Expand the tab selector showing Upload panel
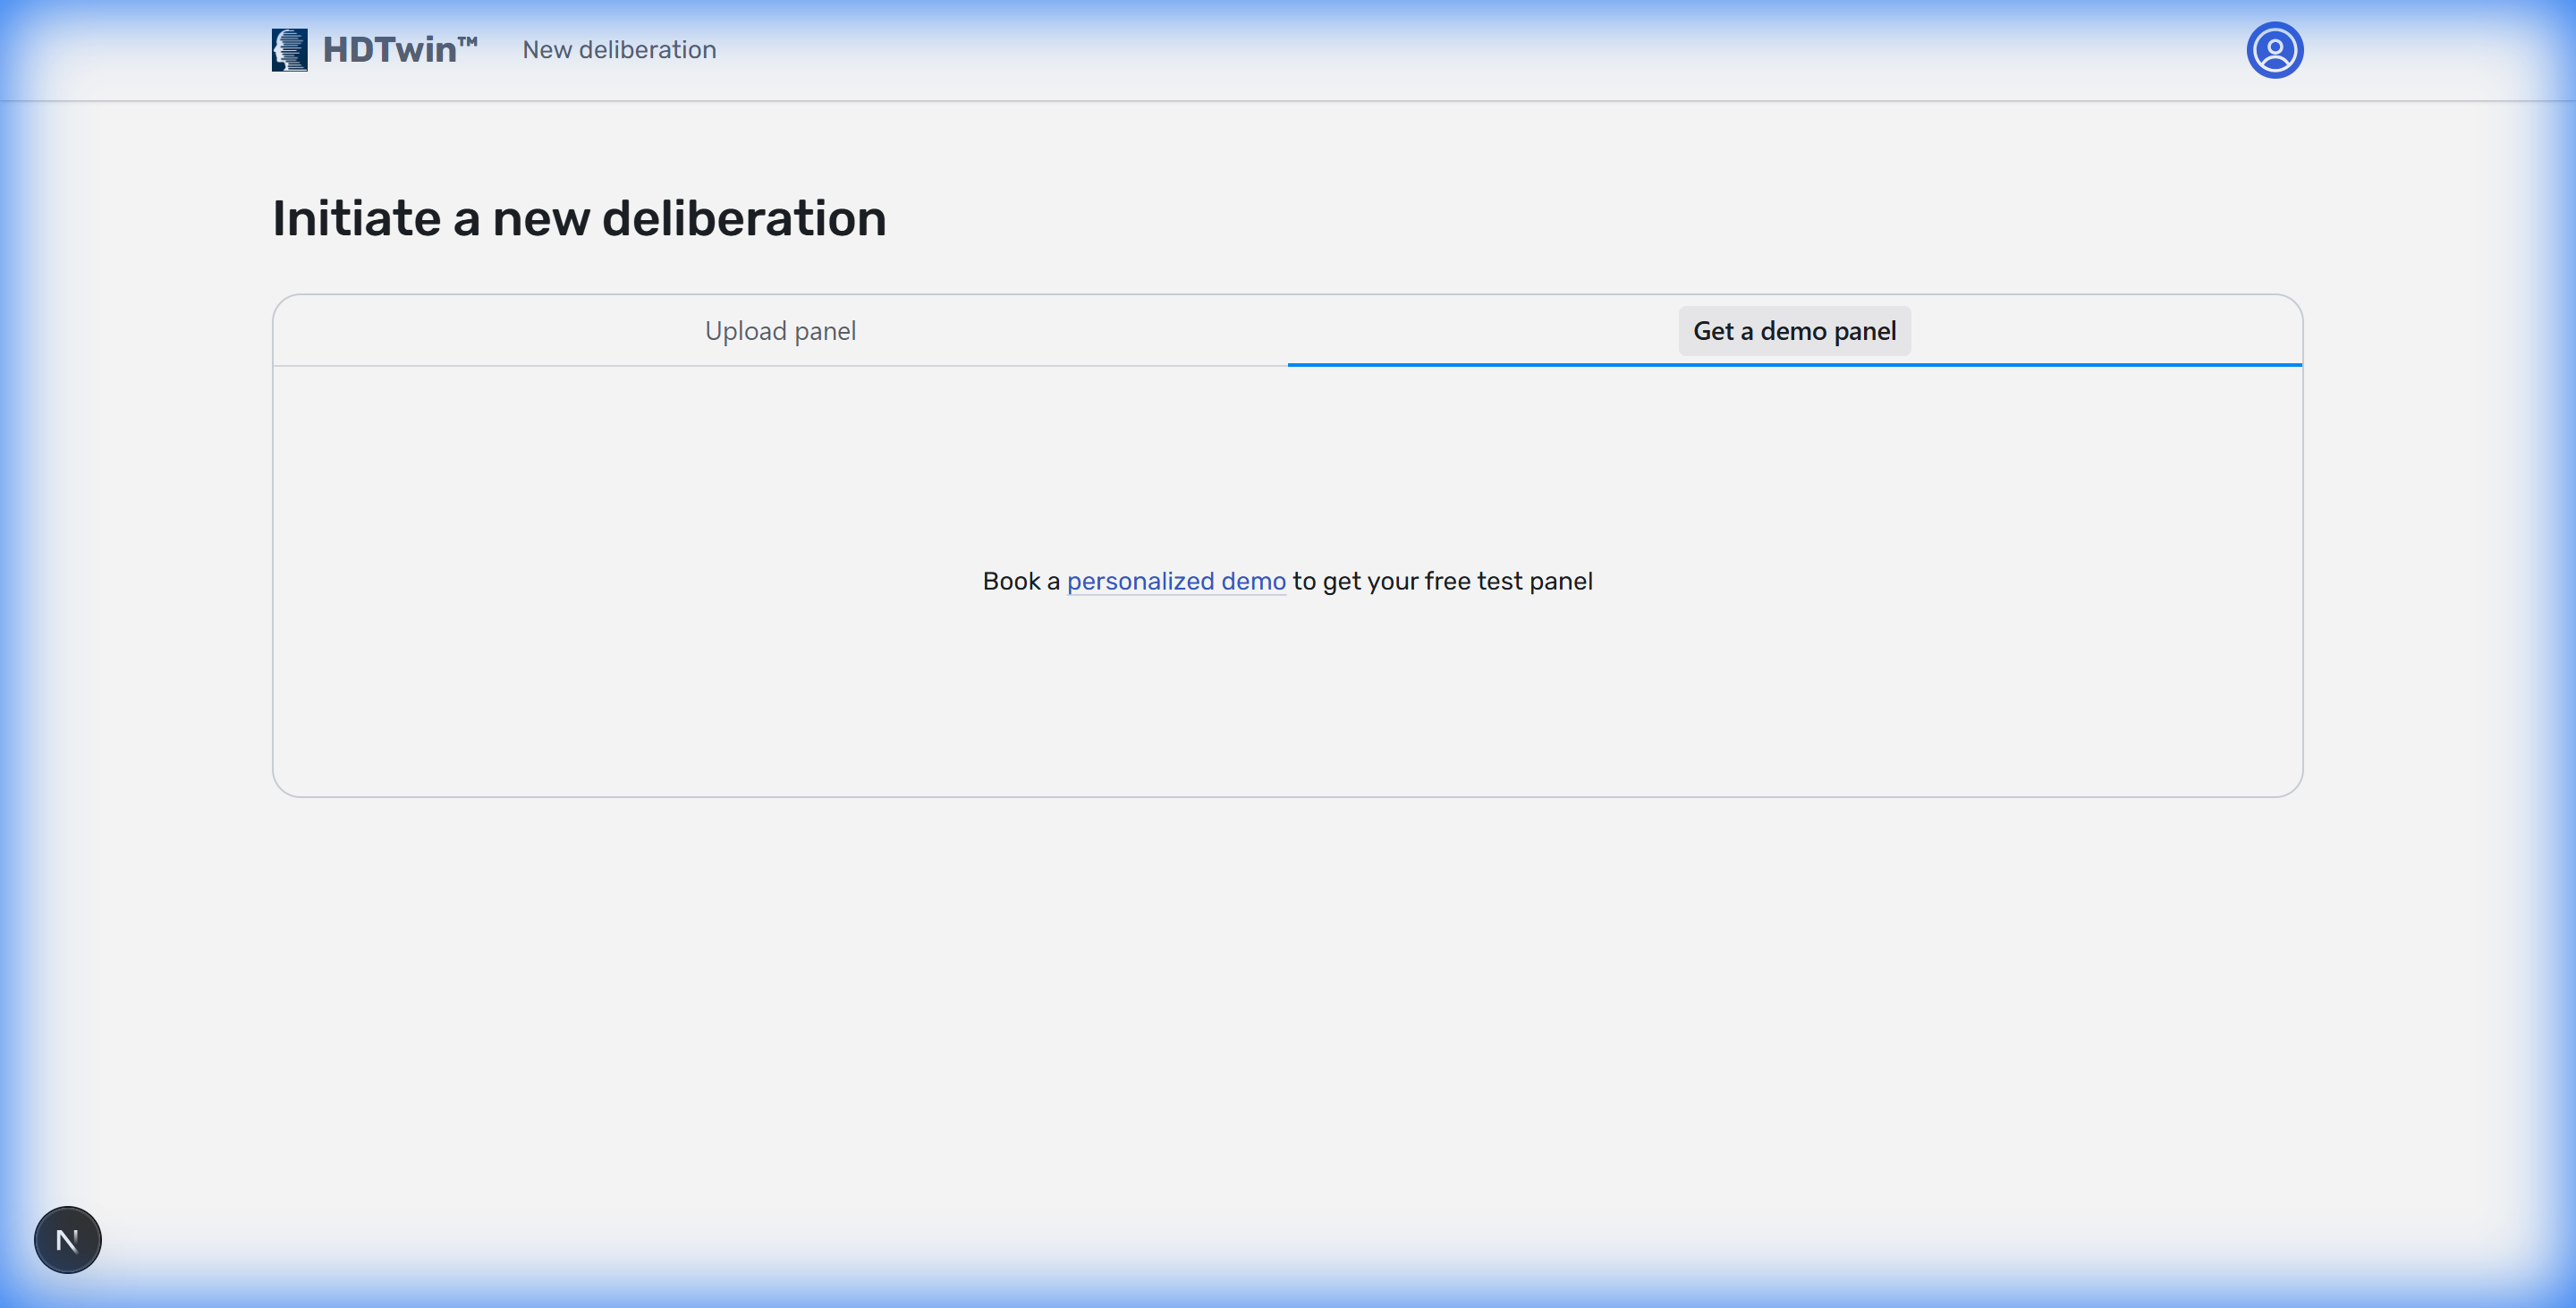This screenshot has width=2576, height=1308. (780, 330)
